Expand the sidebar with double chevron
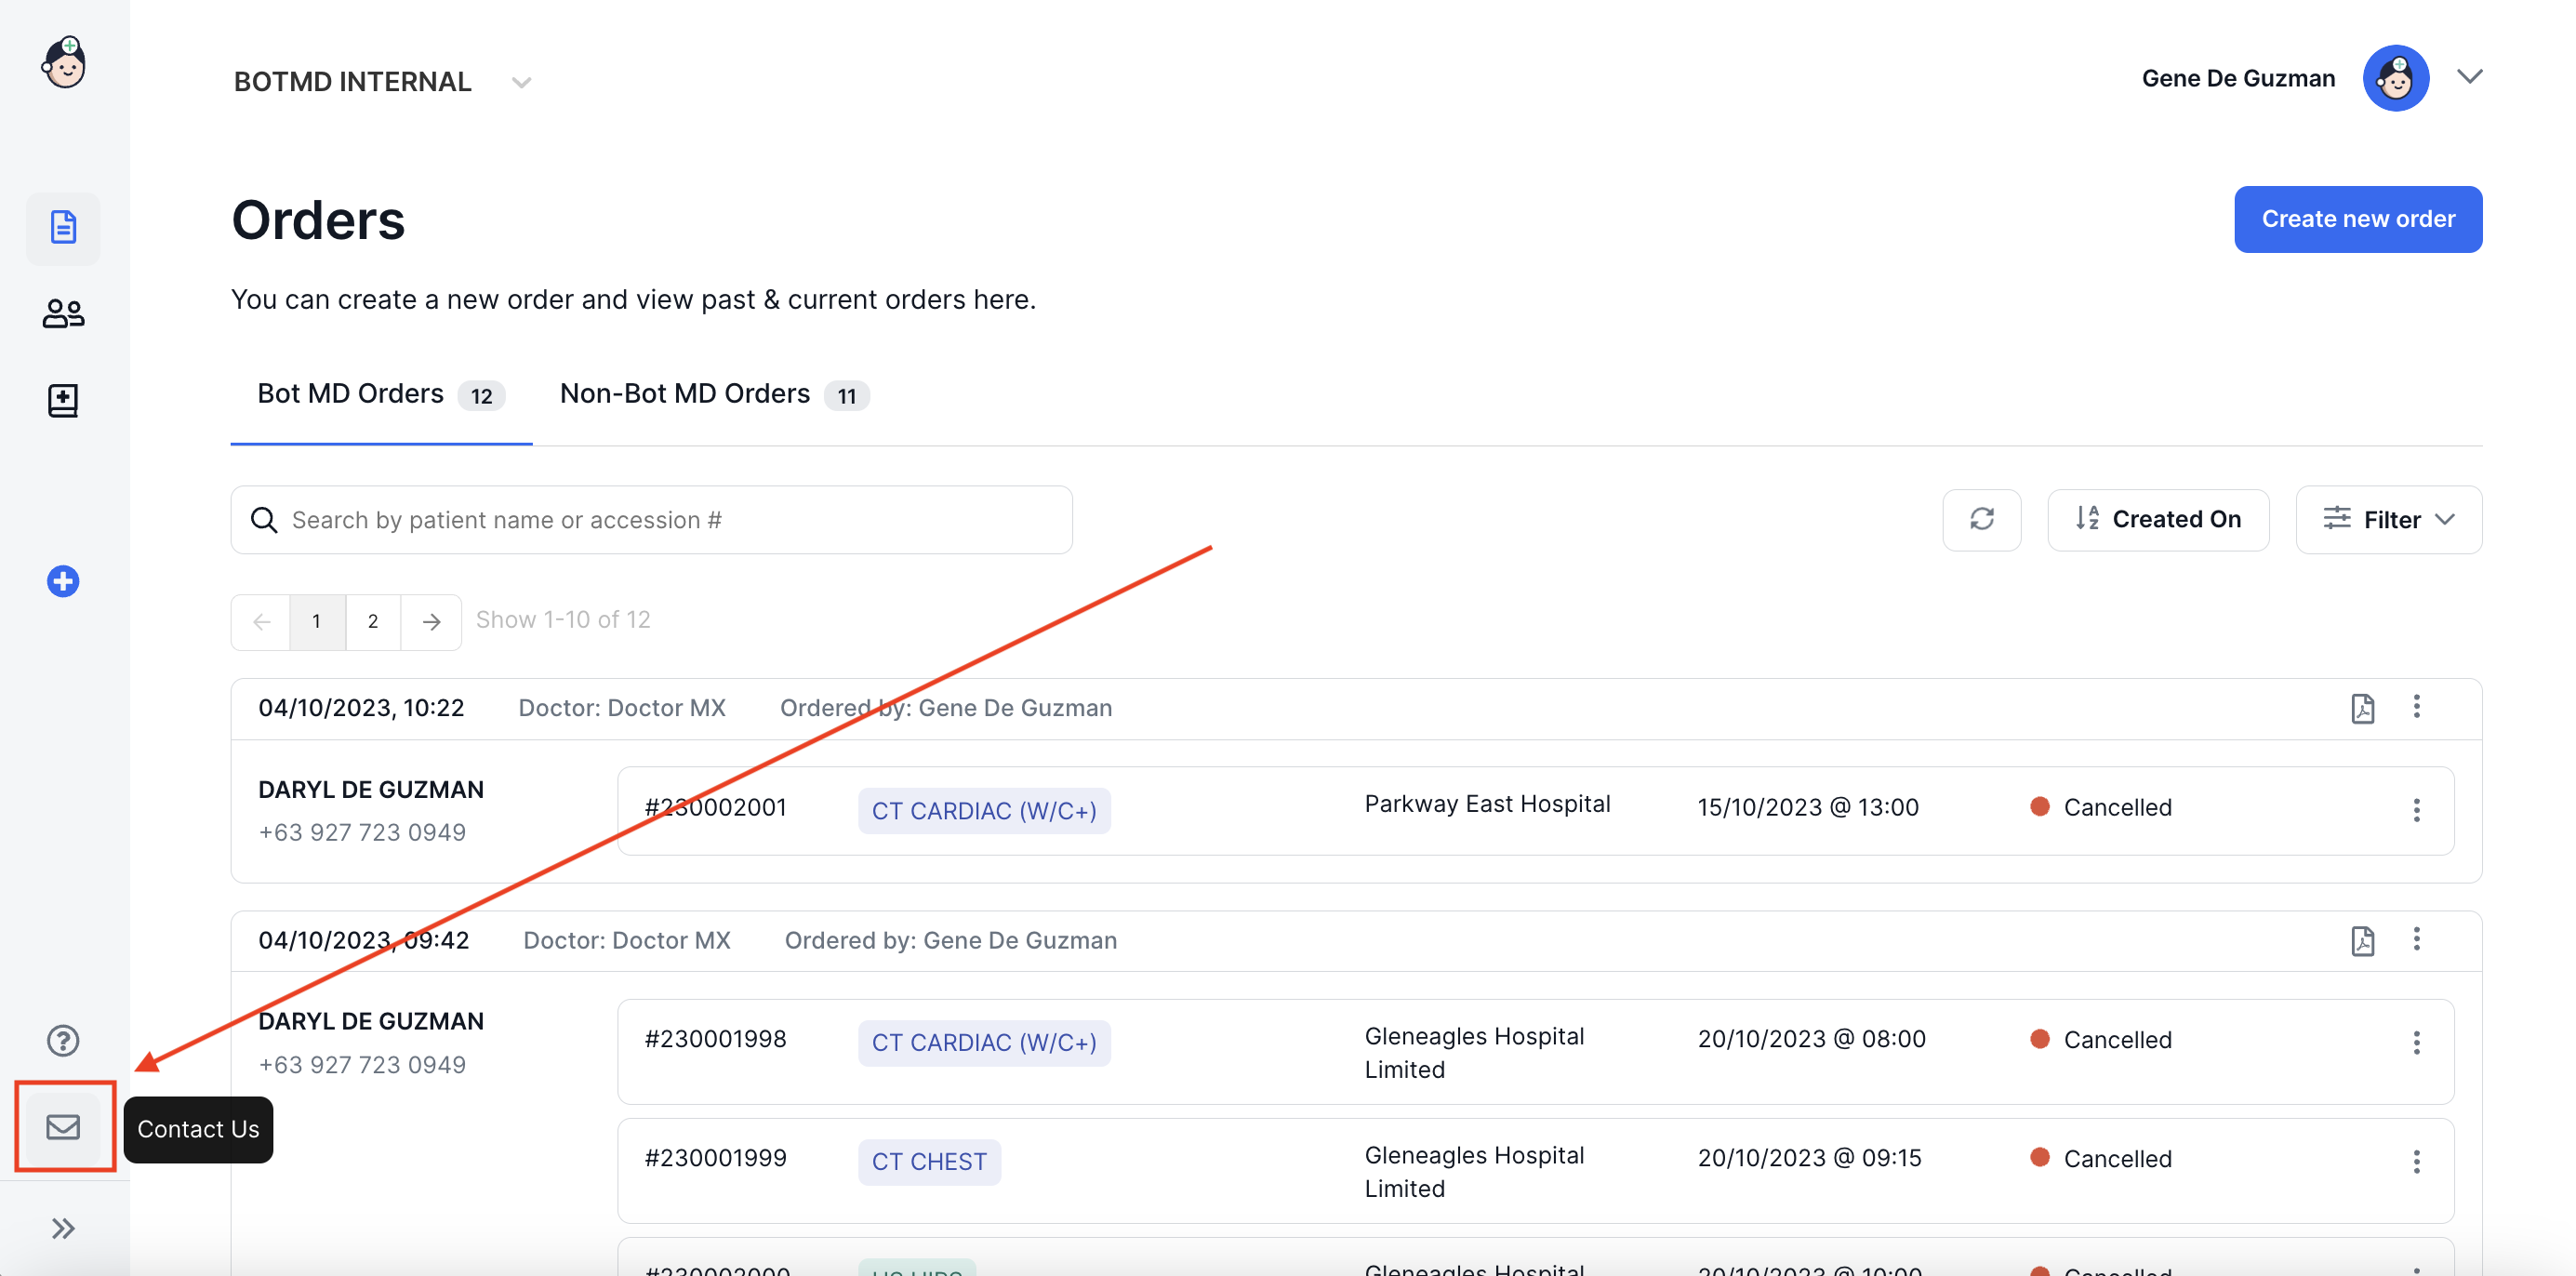This screenshot has width=2576, height=1276. click(x=63, y=1228)
